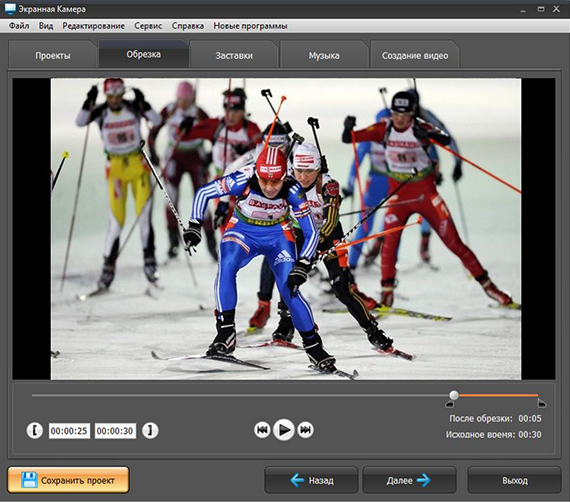This screenshot has width=570, height=502.
Task: Jump to previous frame with rewind icon
Action: (262, 430)
